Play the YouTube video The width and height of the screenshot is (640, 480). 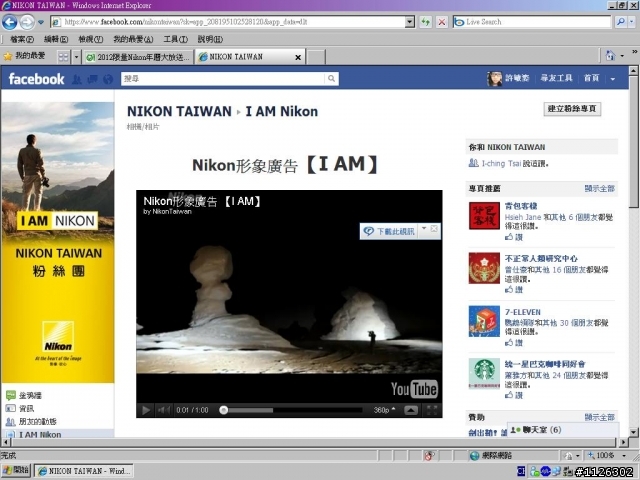coord(146,410)
